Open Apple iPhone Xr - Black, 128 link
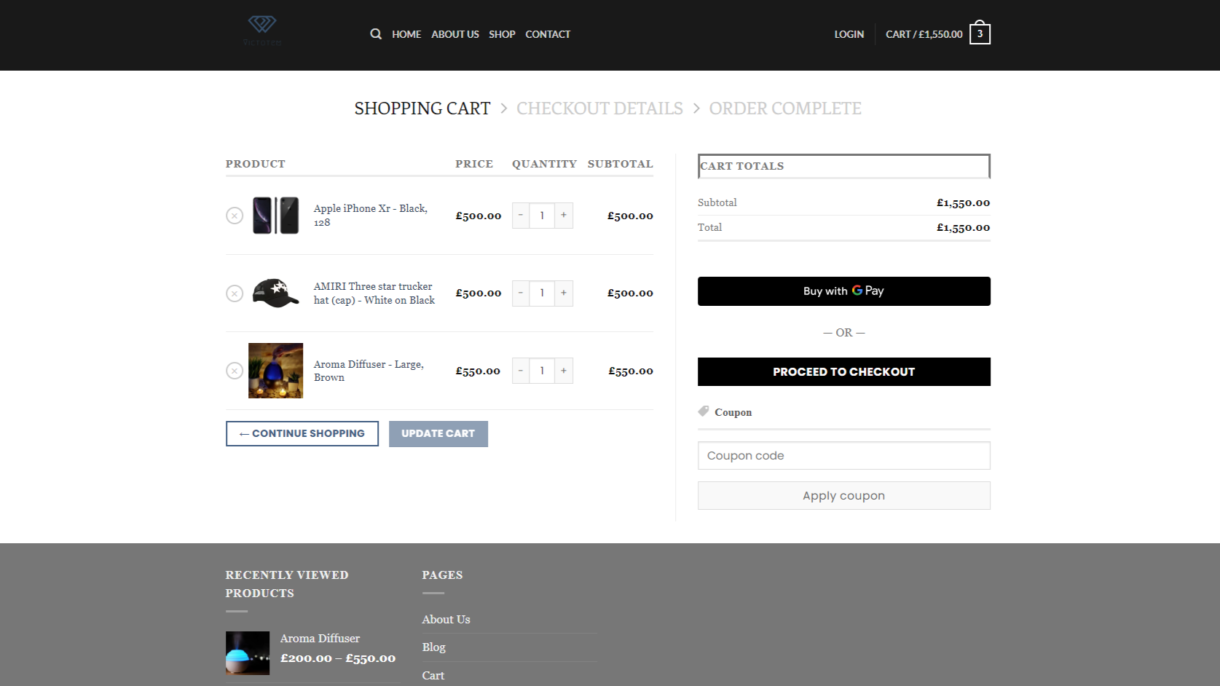 371,215
